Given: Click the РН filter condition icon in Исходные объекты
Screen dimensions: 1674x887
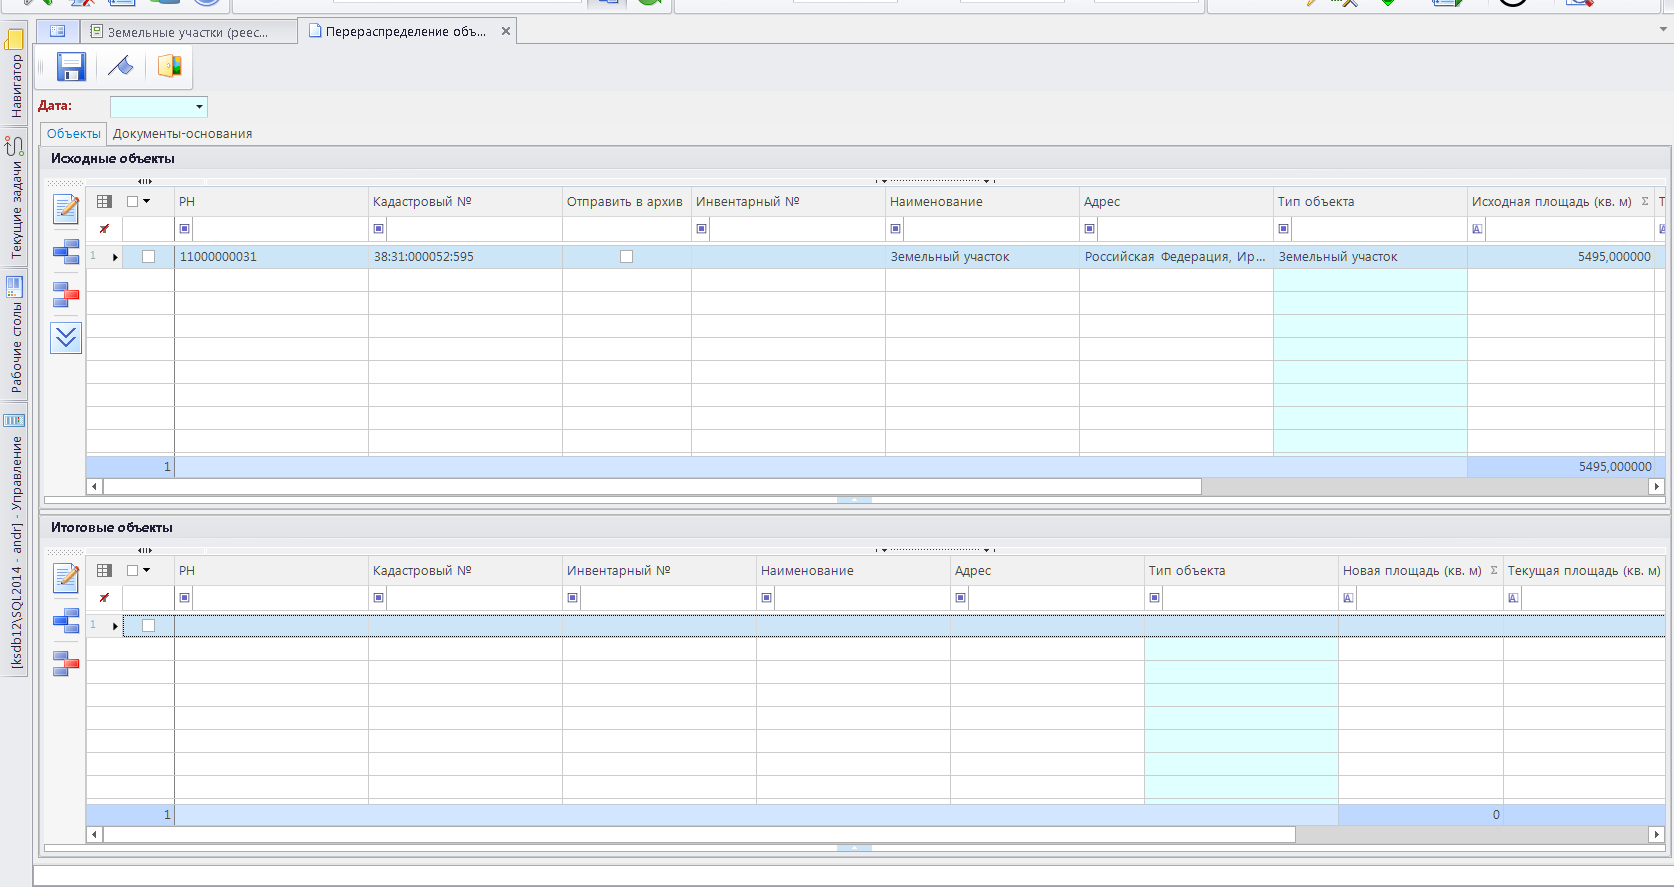Looking at the screenshot, I should coord(185,229).
